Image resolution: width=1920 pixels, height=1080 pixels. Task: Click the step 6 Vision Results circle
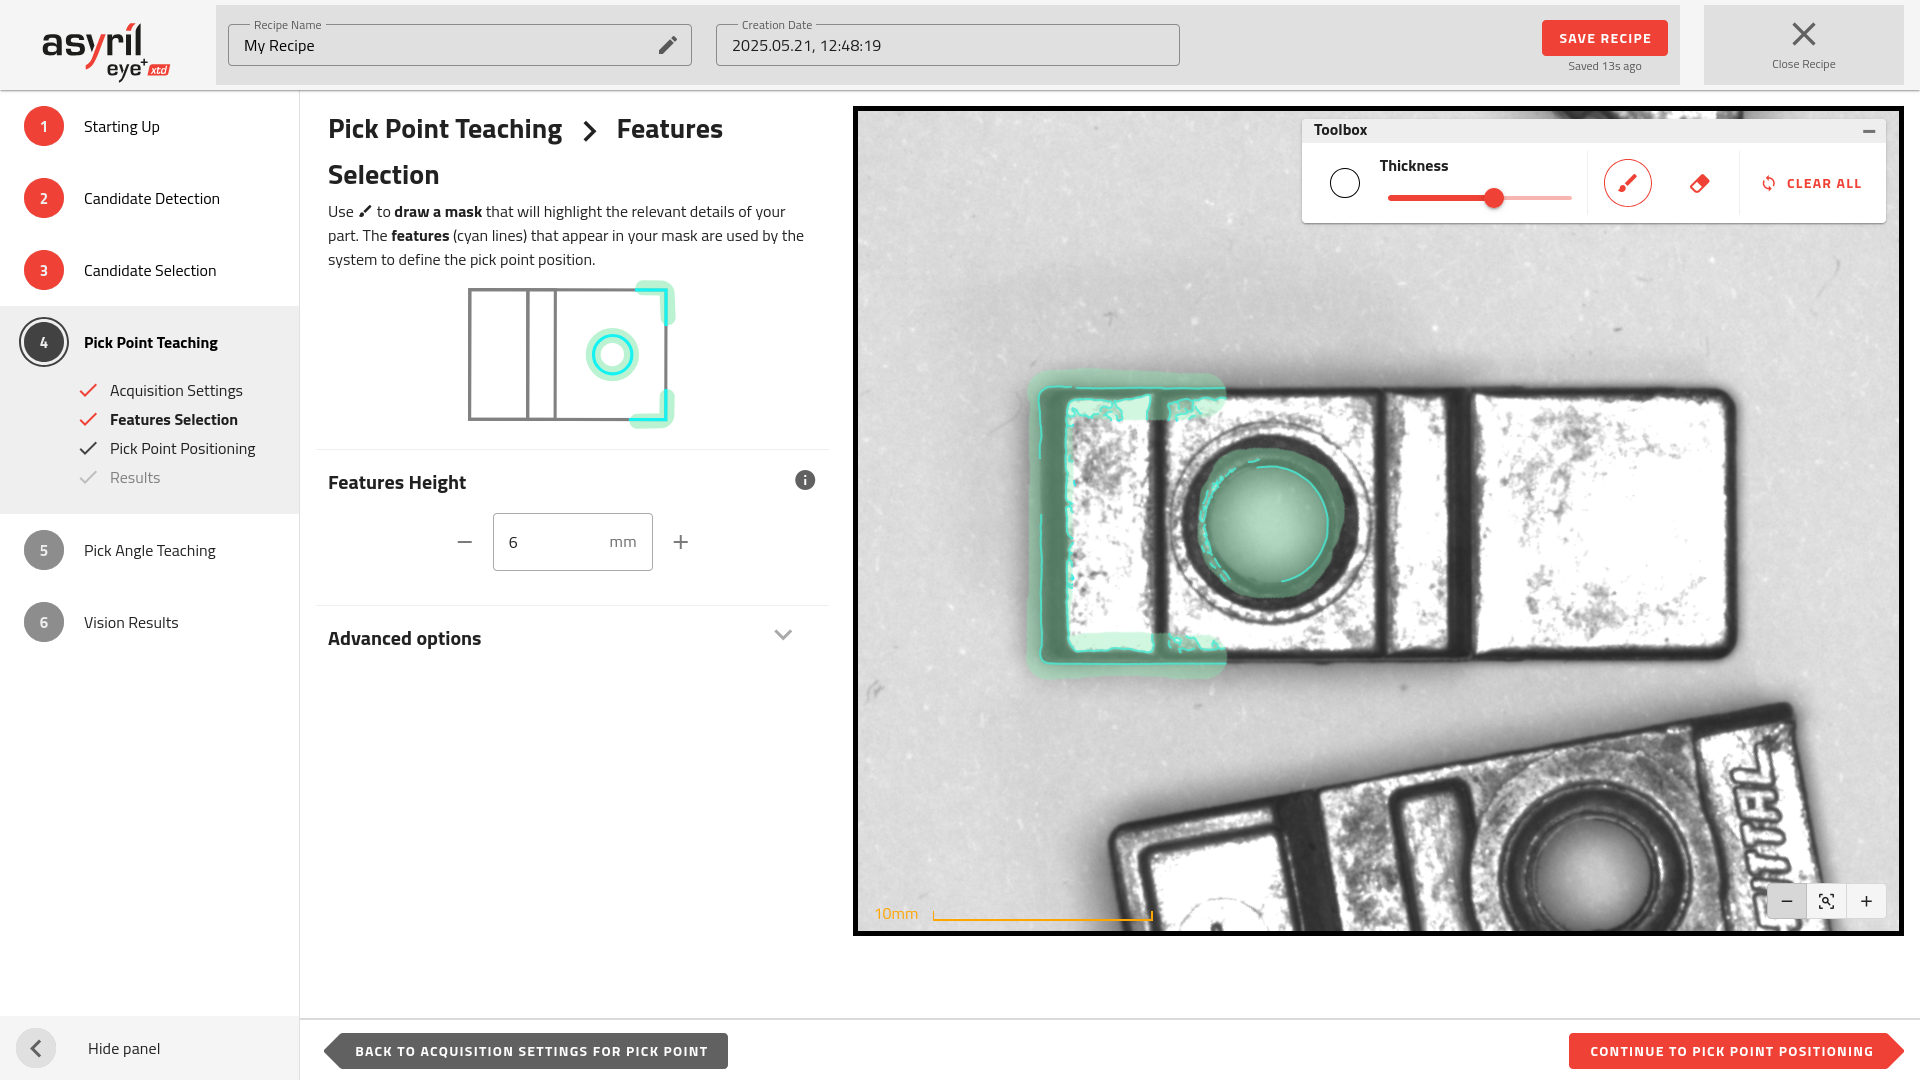point(44,622)
